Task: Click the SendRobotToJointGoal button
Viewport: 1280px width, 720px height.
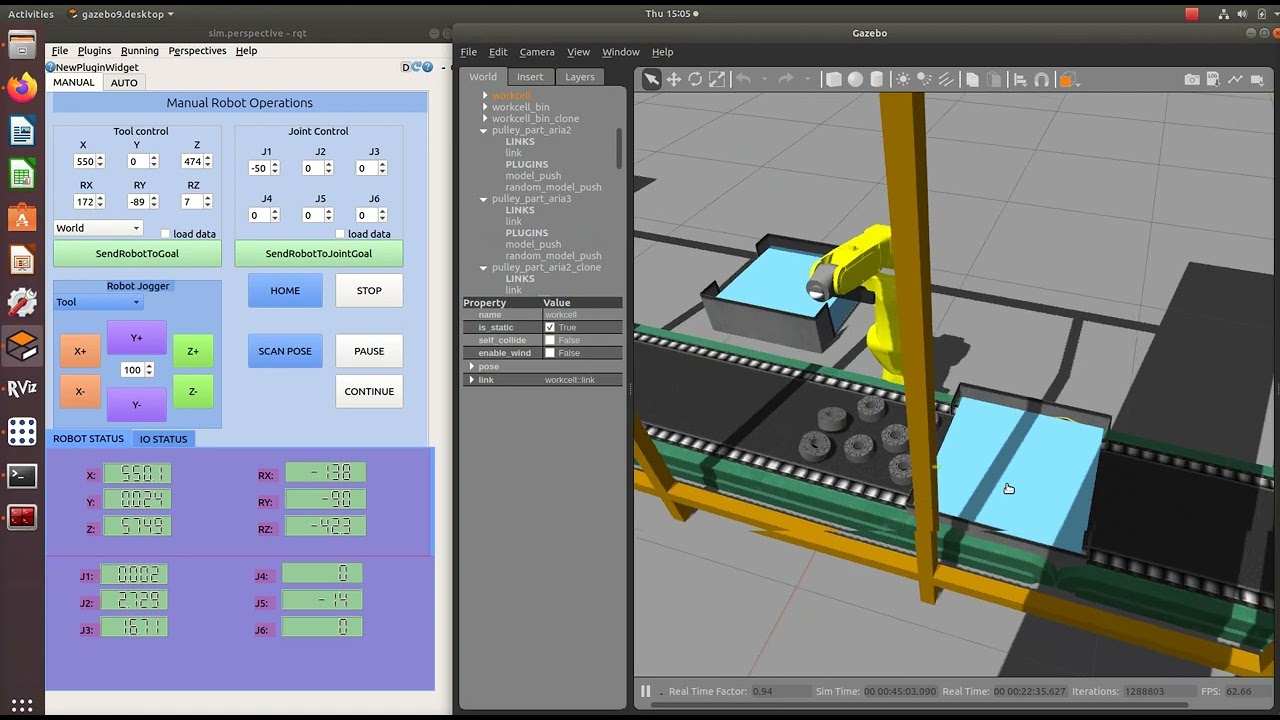Action: 319,254
